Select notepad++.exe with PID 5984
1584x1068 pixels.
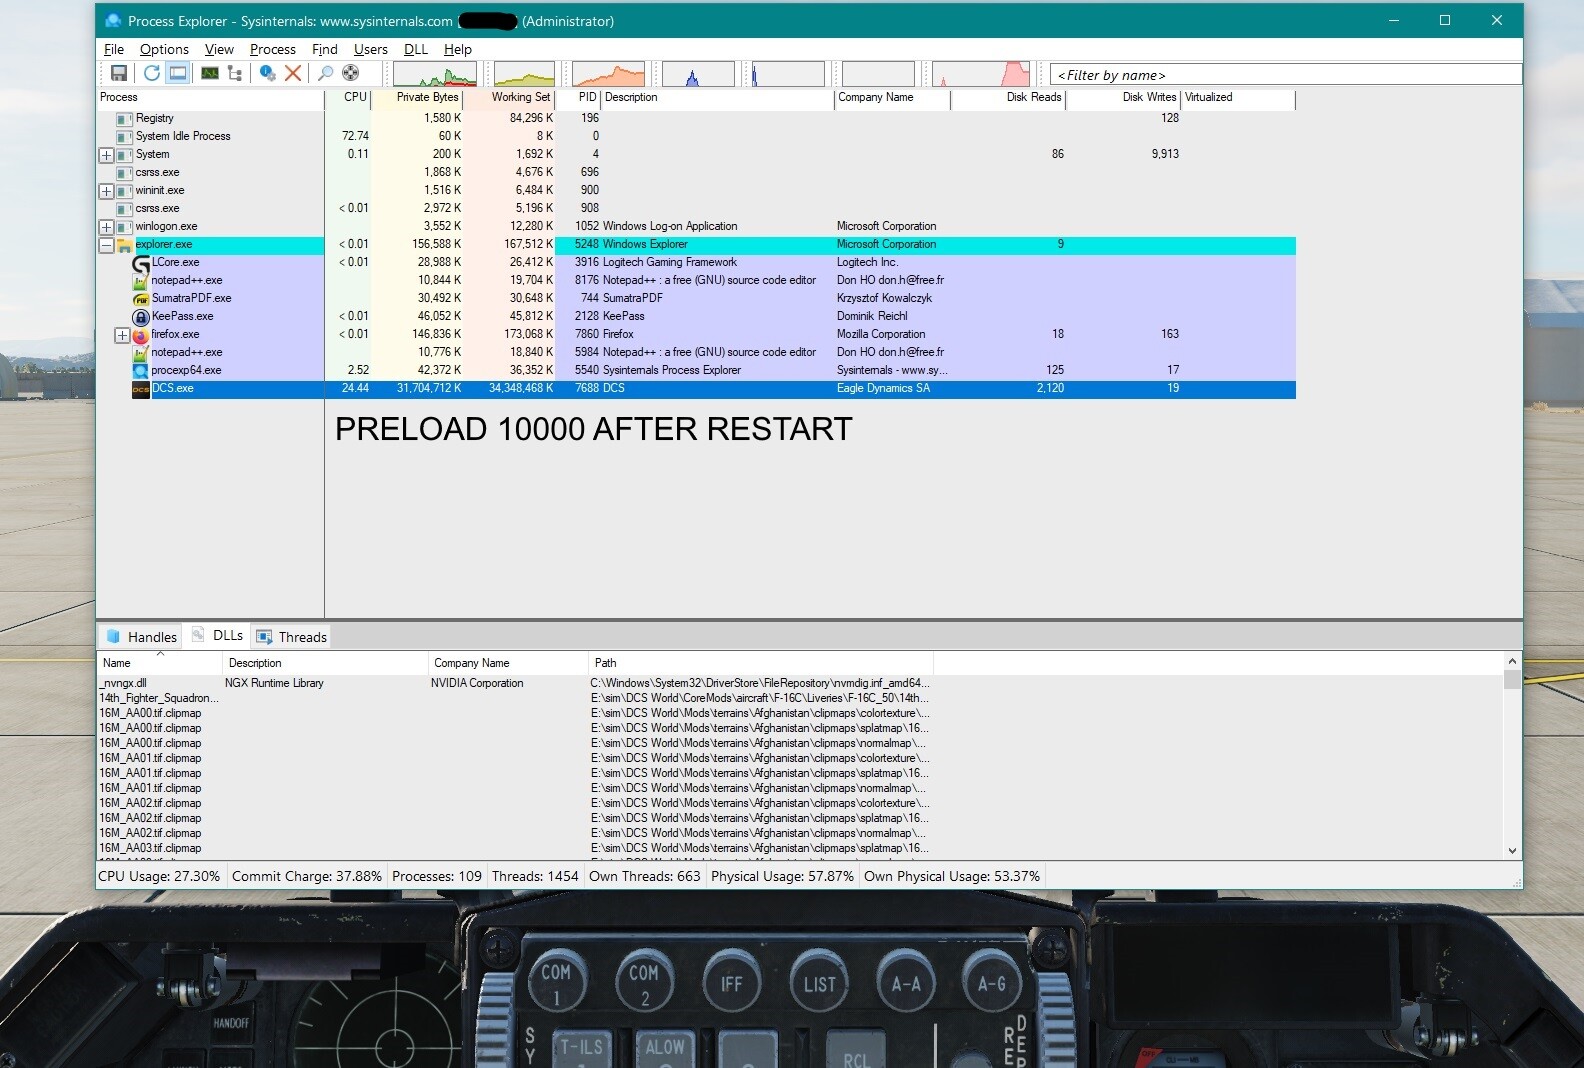696,353
